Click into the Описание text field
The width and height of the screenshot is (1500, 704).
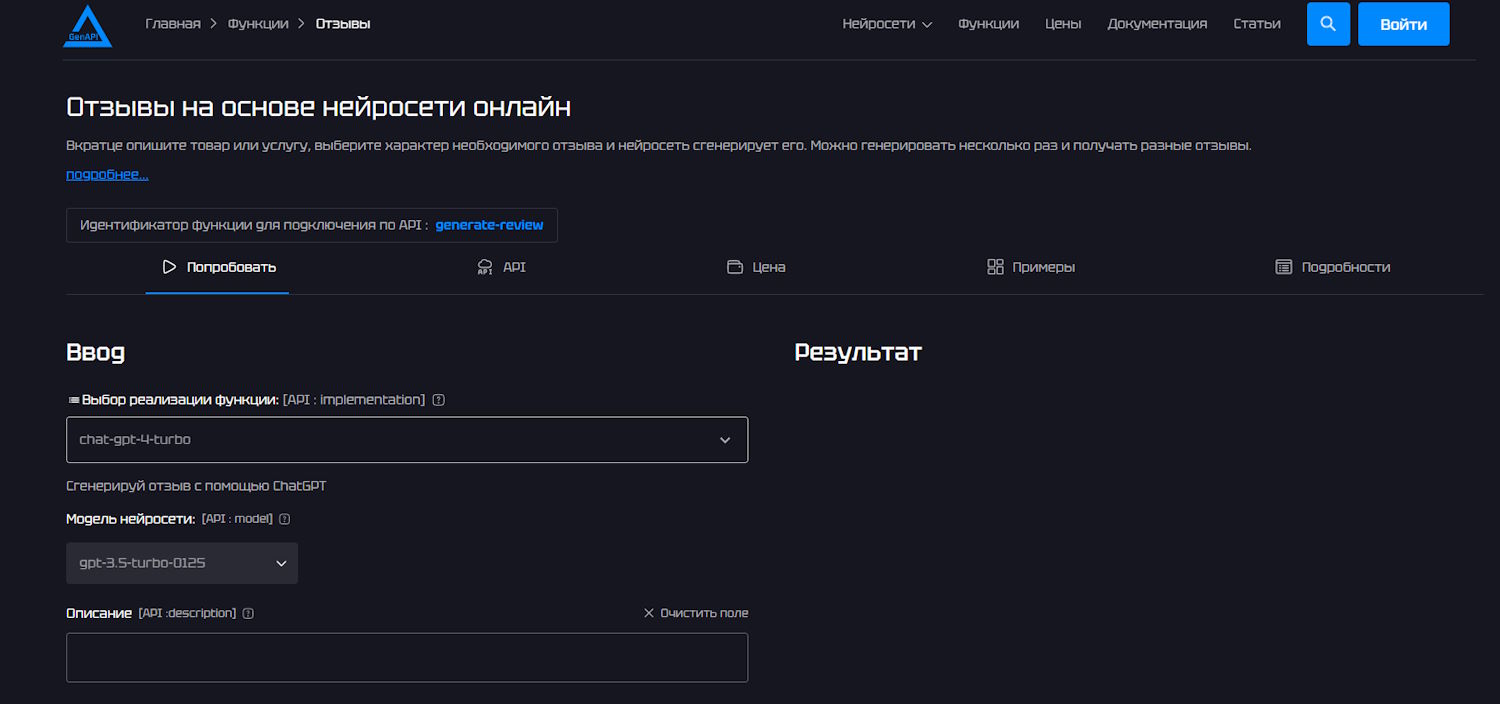[407, 657]
